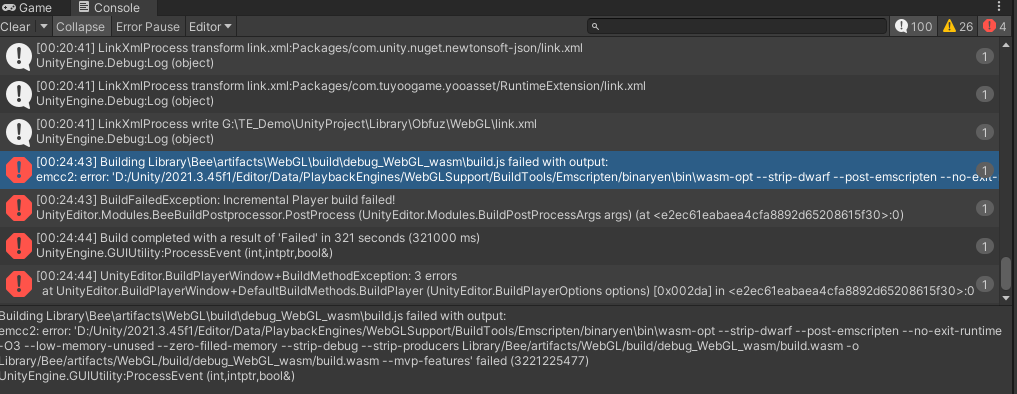The image size is (1017, 394).
Task: Click error icon of BuildFailedException row
Action: pyautogui.click(x=18, y=207)
